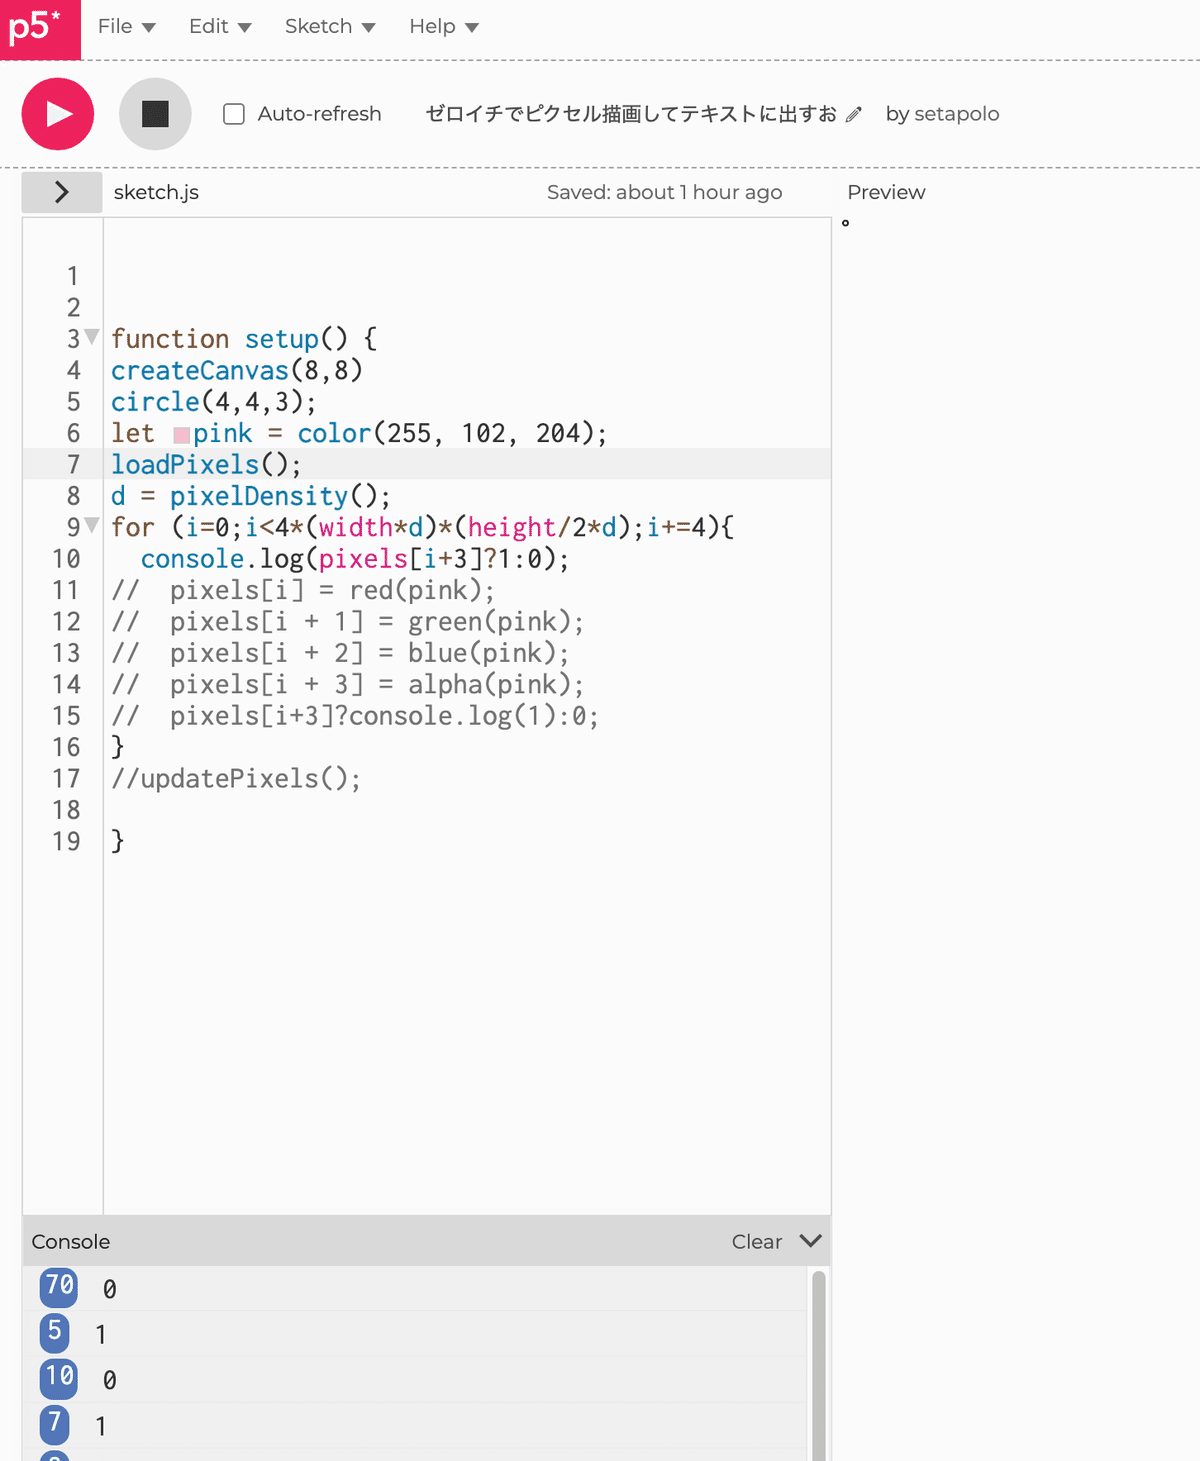Click the 5 count badge in console
This screenshot has width=1200, height=1461.
click(x=54, y=1333)
